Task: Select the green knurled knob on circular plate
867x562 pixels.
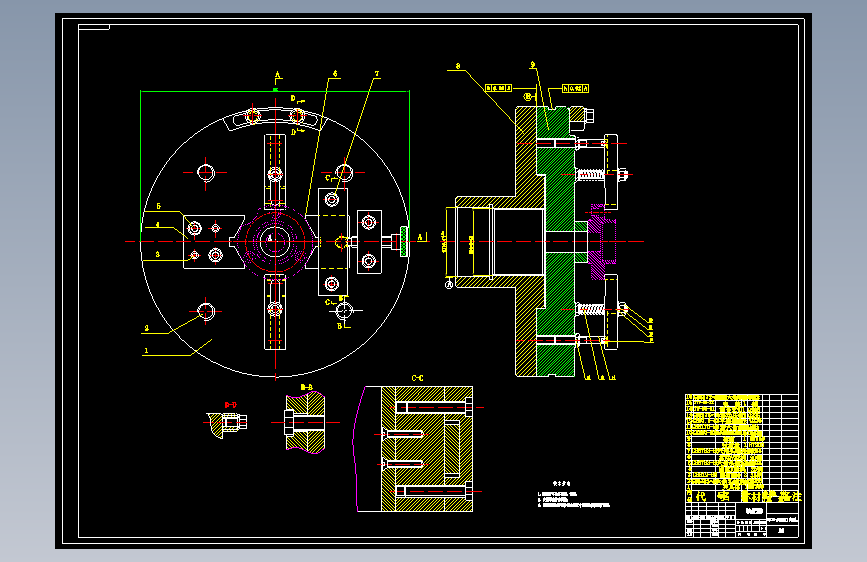Action: point(404,242)
